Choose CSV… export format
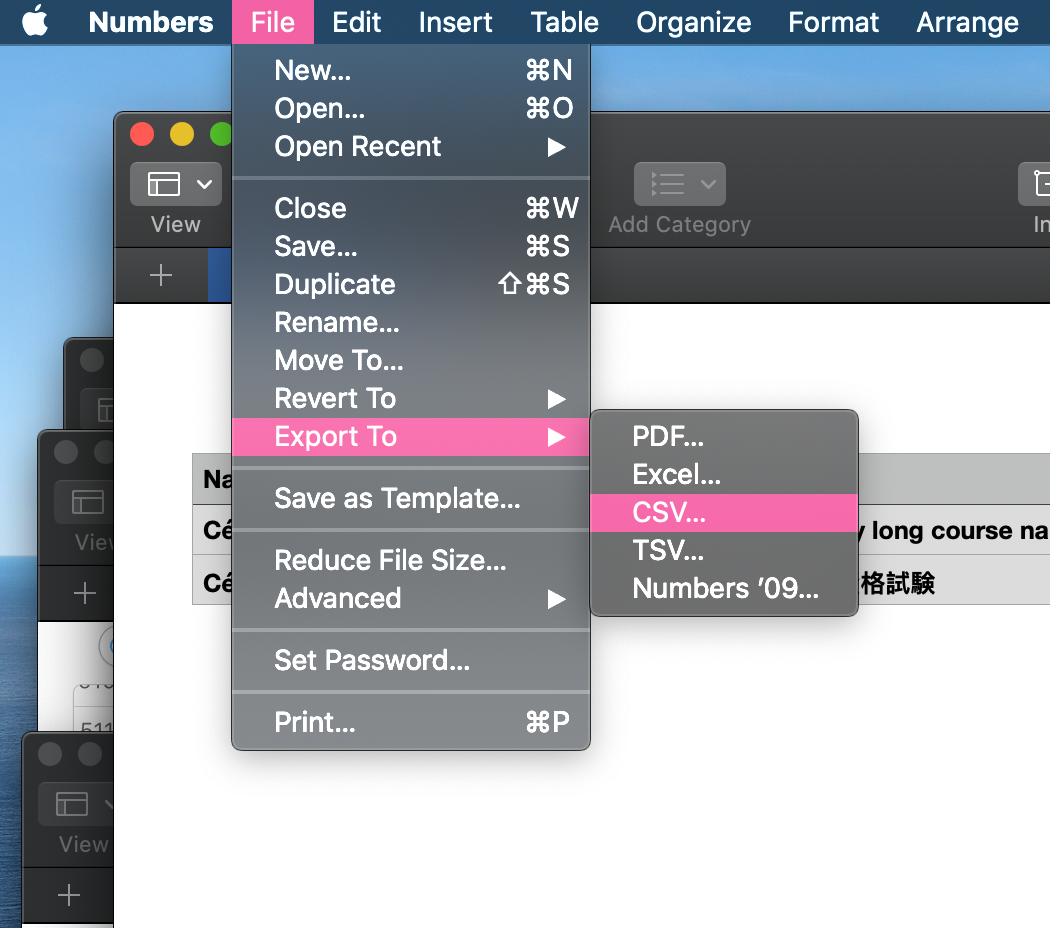This screenshot has width=1050, height=928. (724, 513)
